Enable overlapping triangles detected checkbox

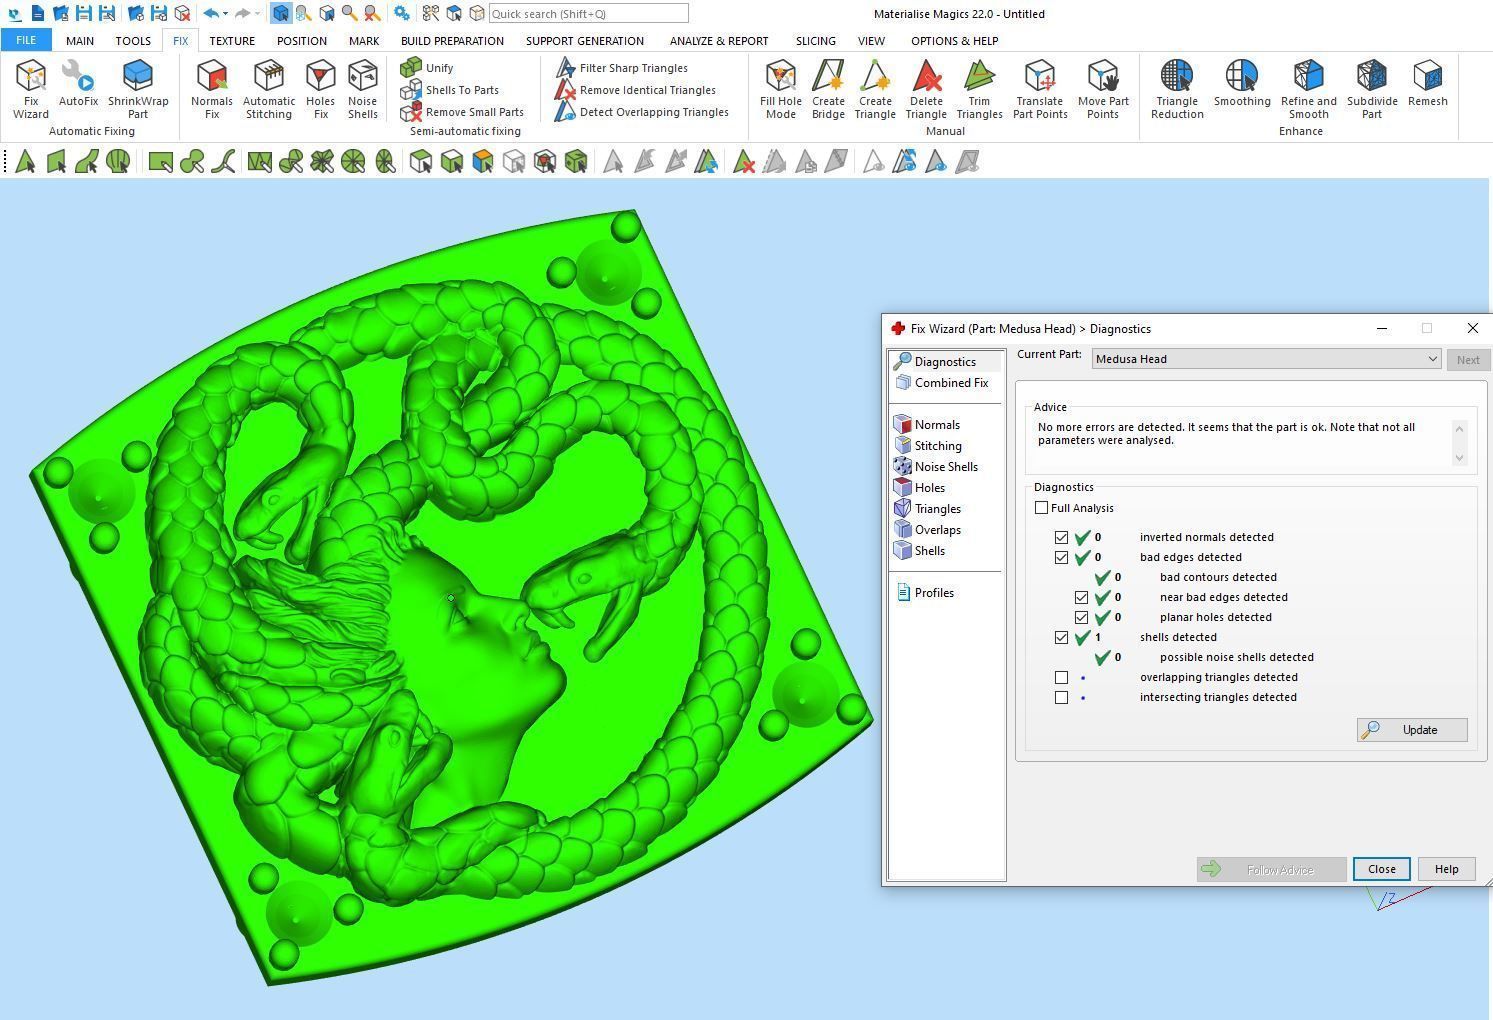[1061, 677]
